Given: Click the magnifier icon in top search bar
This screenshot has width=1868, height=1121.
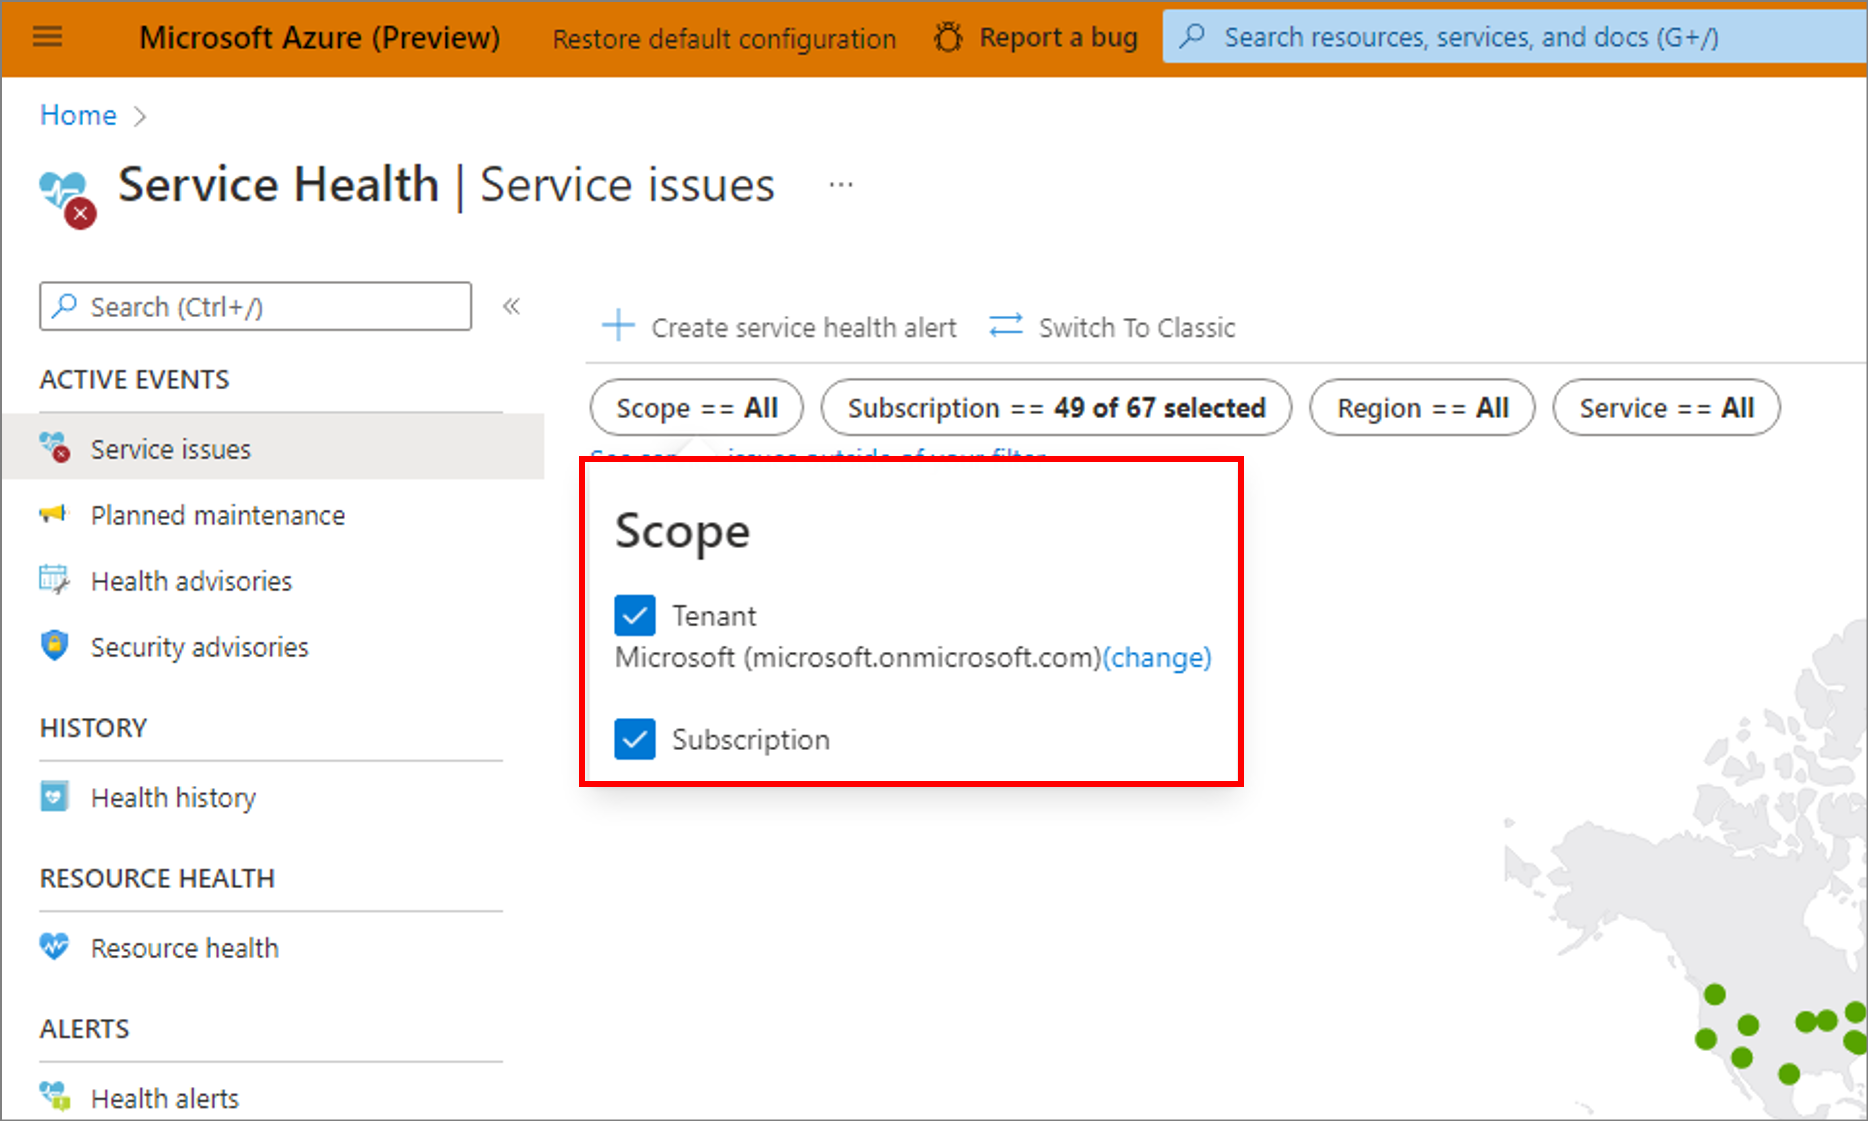Looking at the screenshot, I should 1192,37.
